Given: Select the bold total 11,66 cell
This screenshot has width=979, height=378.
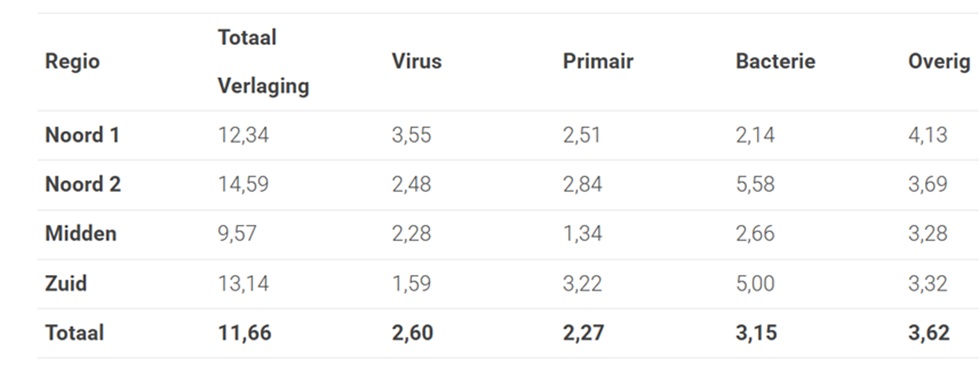Looking at the screenshot, I should 245,334.
